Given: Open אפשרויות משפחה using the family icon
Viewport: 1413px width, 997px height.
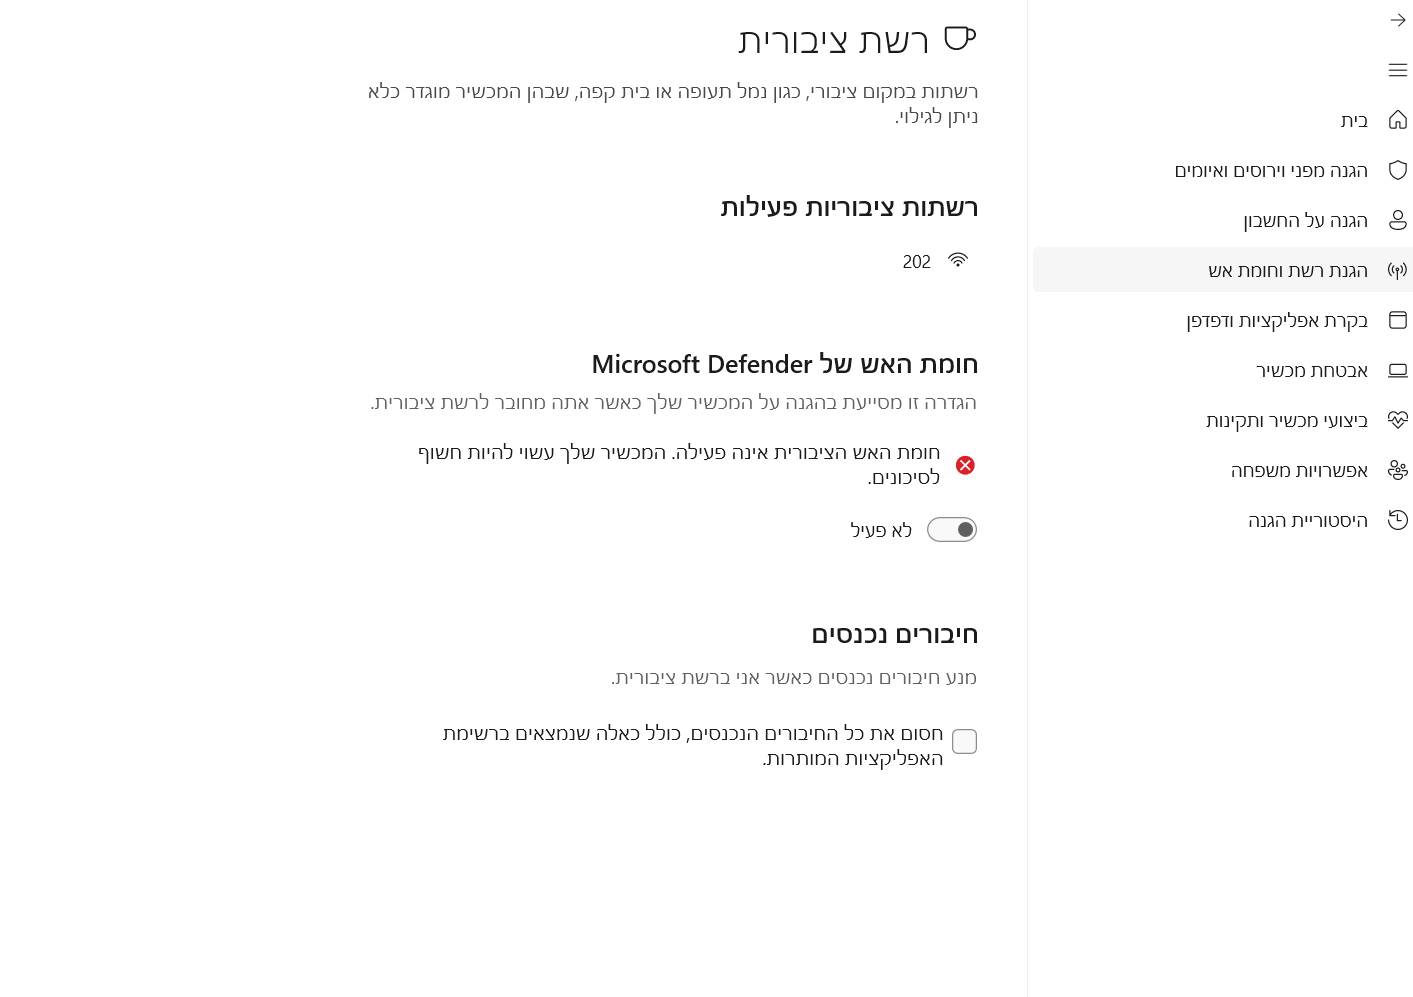Looking at the screenshot, I should click(x=1397, y=470).
